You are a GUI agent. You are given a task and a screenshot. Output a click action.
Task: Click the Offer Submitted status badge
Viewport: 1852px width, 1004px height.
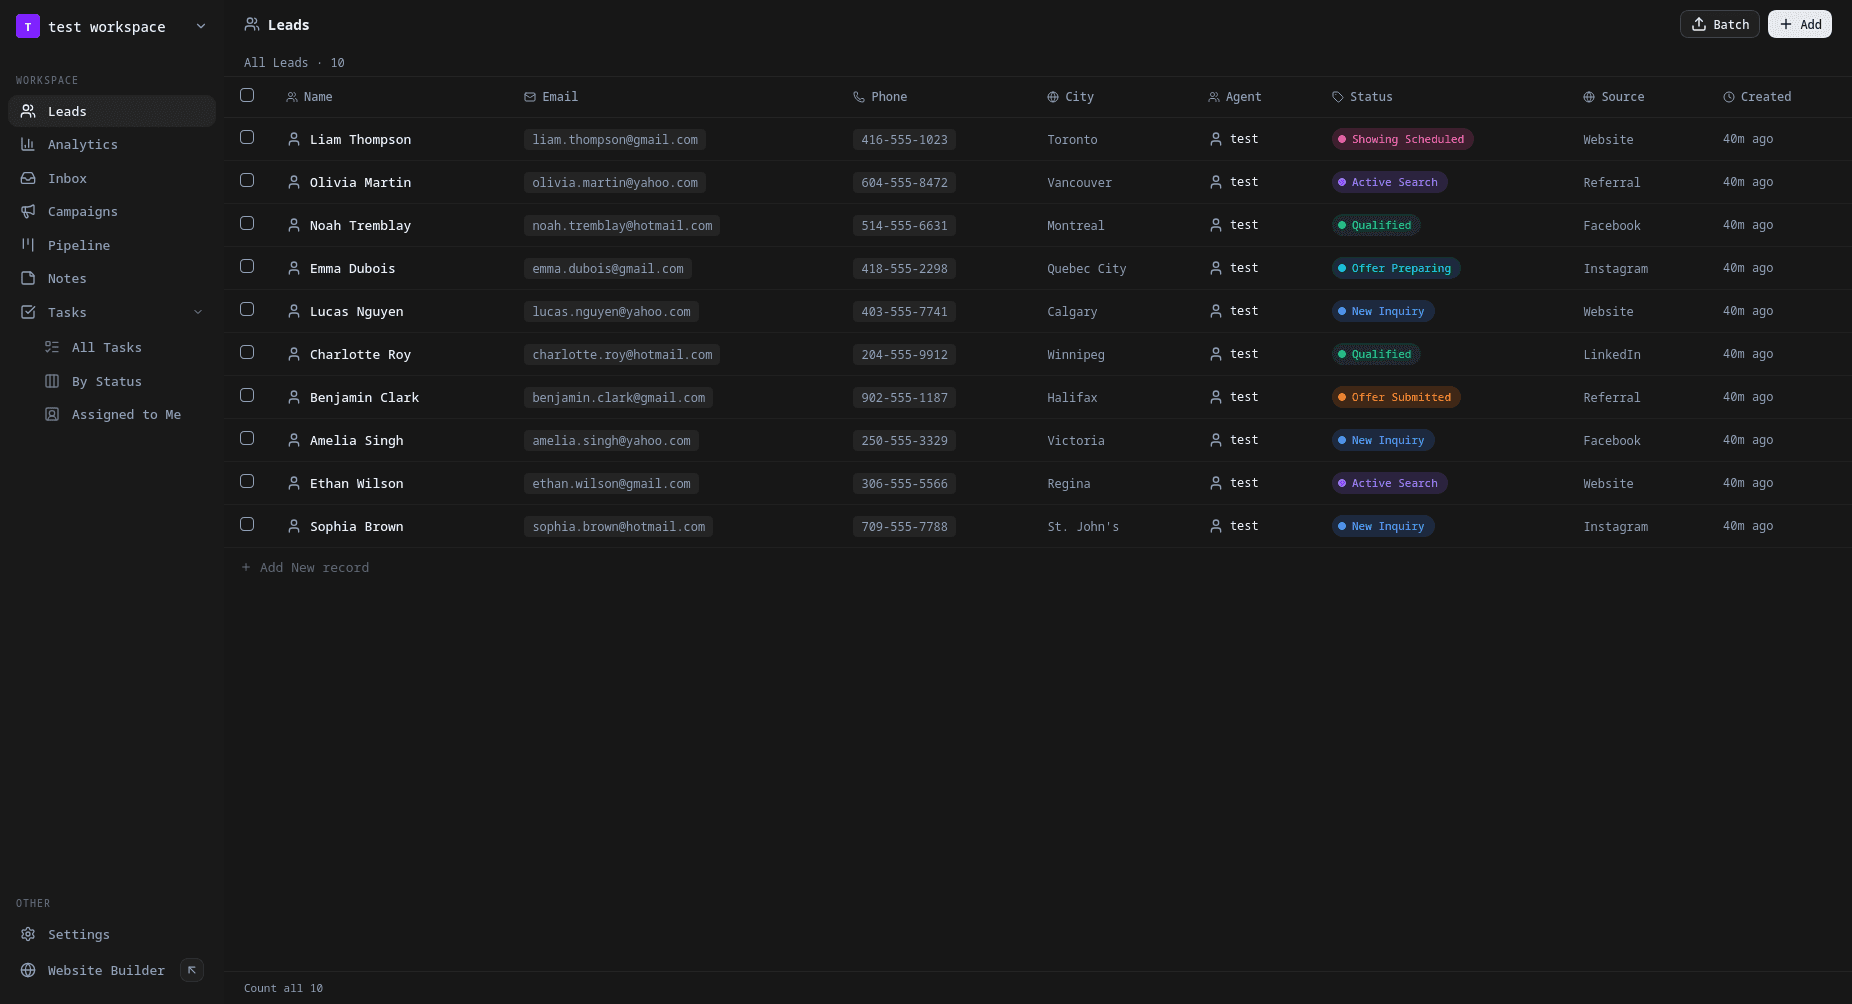1396,397
